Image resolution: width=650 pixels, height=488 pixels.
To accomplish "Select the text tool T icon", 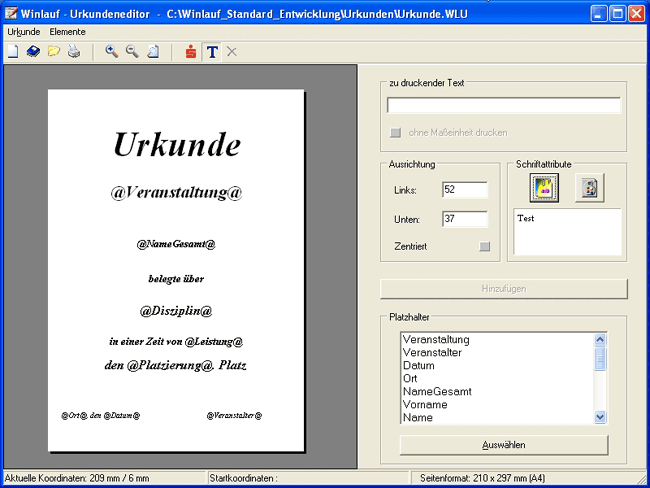I will [212, 51].
